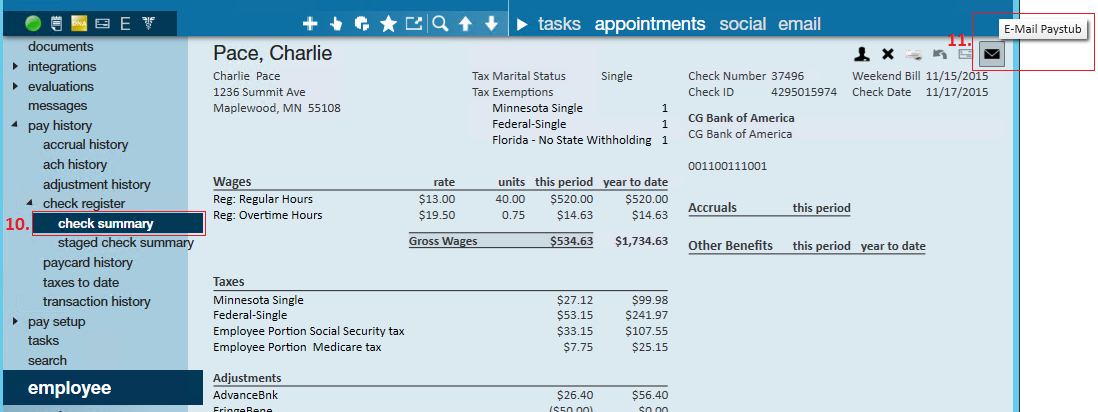Click the pop-out window icon in toolbar

pyautogui.click(x=415, y=24)
